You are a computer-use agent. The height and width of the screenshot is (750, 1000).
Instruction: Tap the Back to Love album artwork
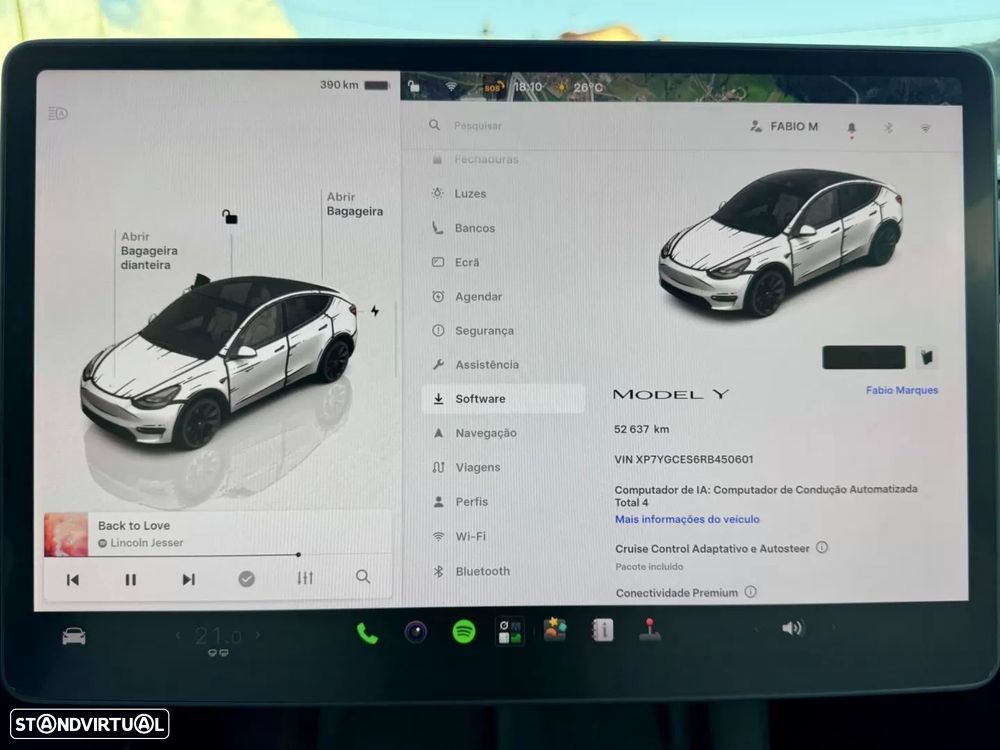[66, 534]
